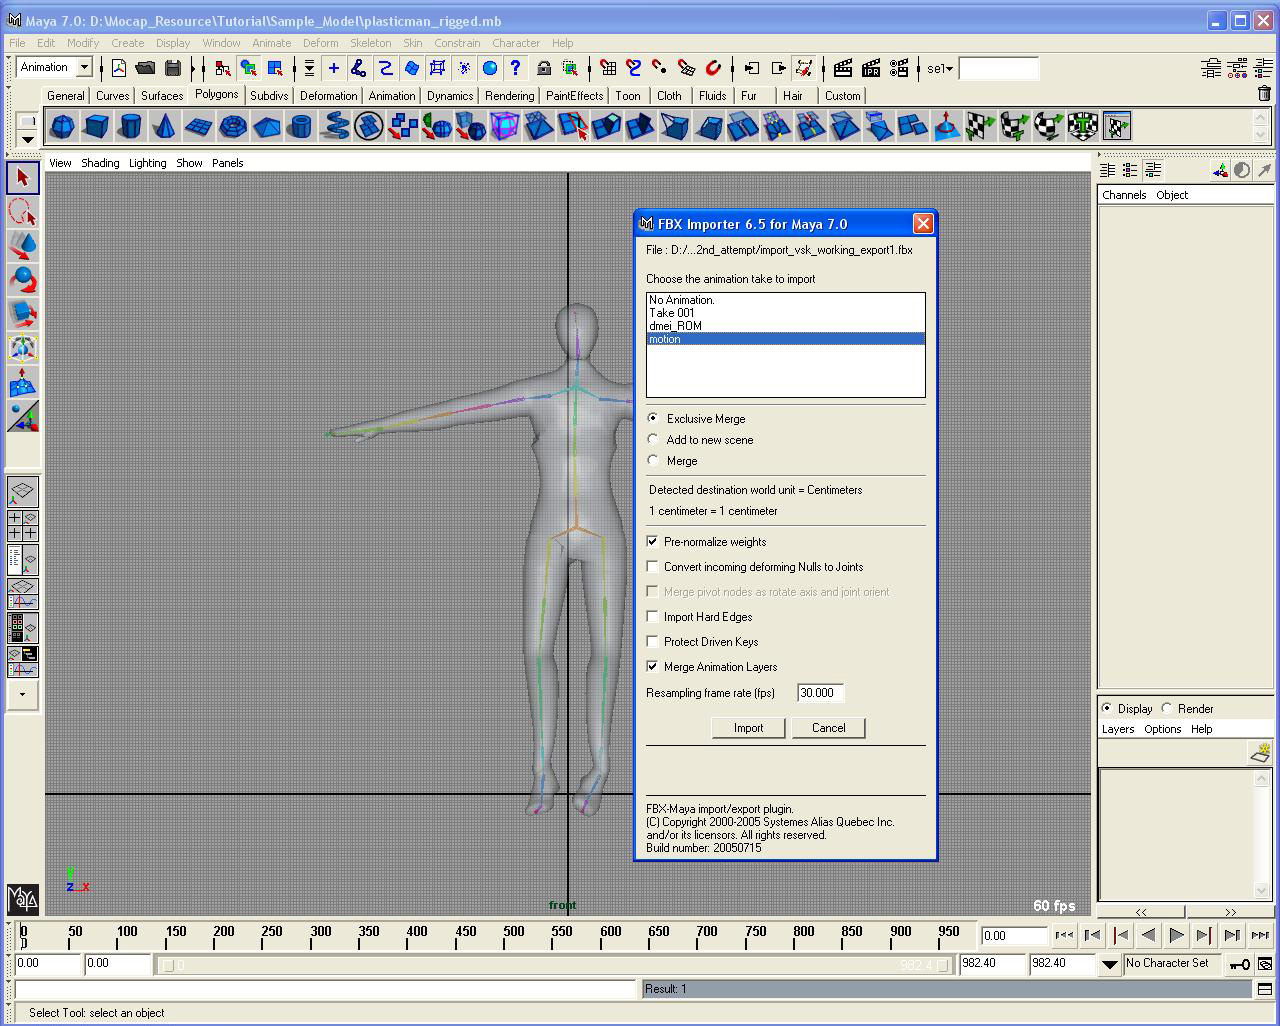1280x1026 pixels.
Task: Open the viewport Panels menu
Action: [227, 163]
